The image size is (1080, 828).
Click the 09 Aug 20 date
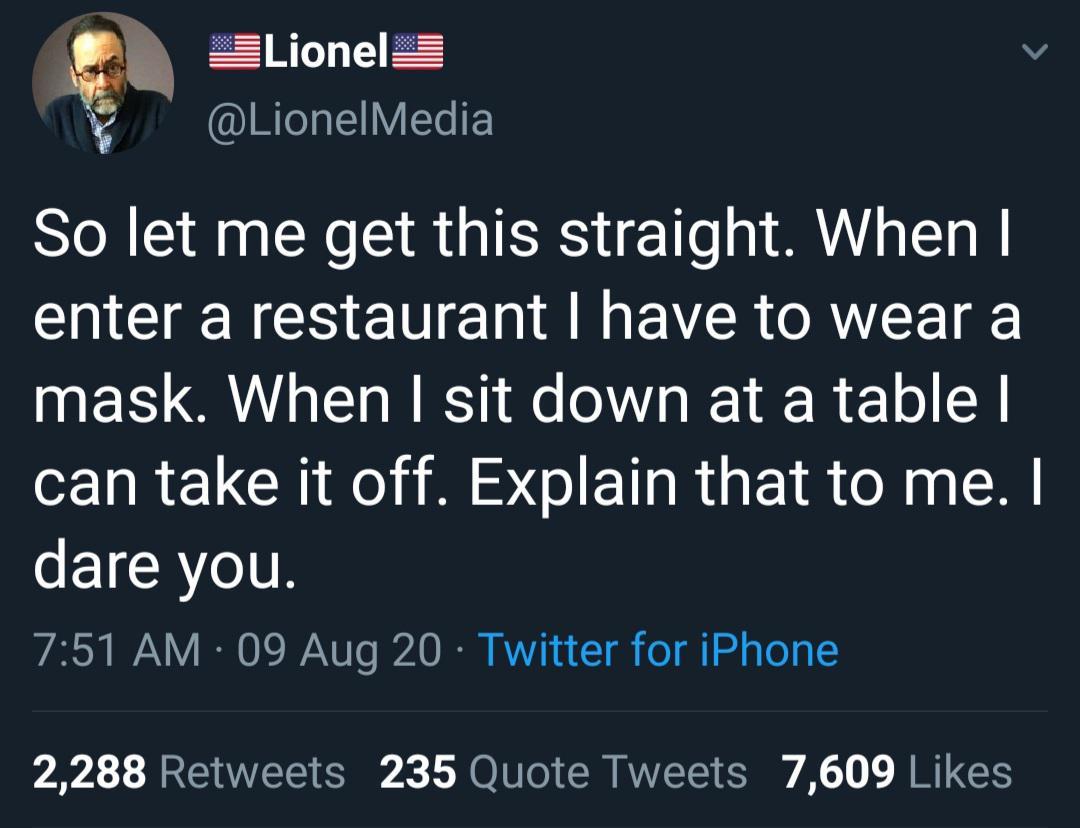[341, 651]
